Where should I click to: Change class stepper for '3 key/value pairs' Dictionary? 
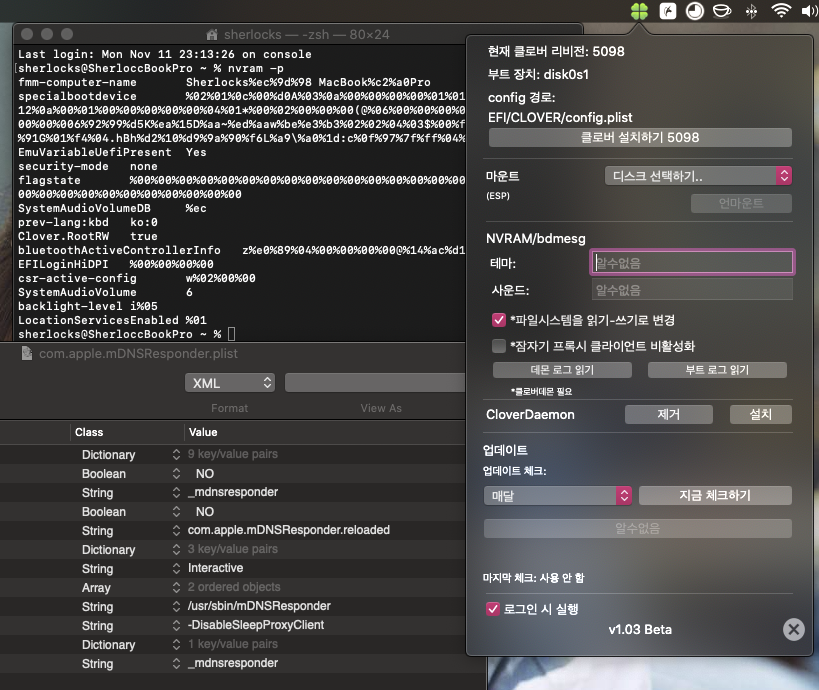[176, 549]
